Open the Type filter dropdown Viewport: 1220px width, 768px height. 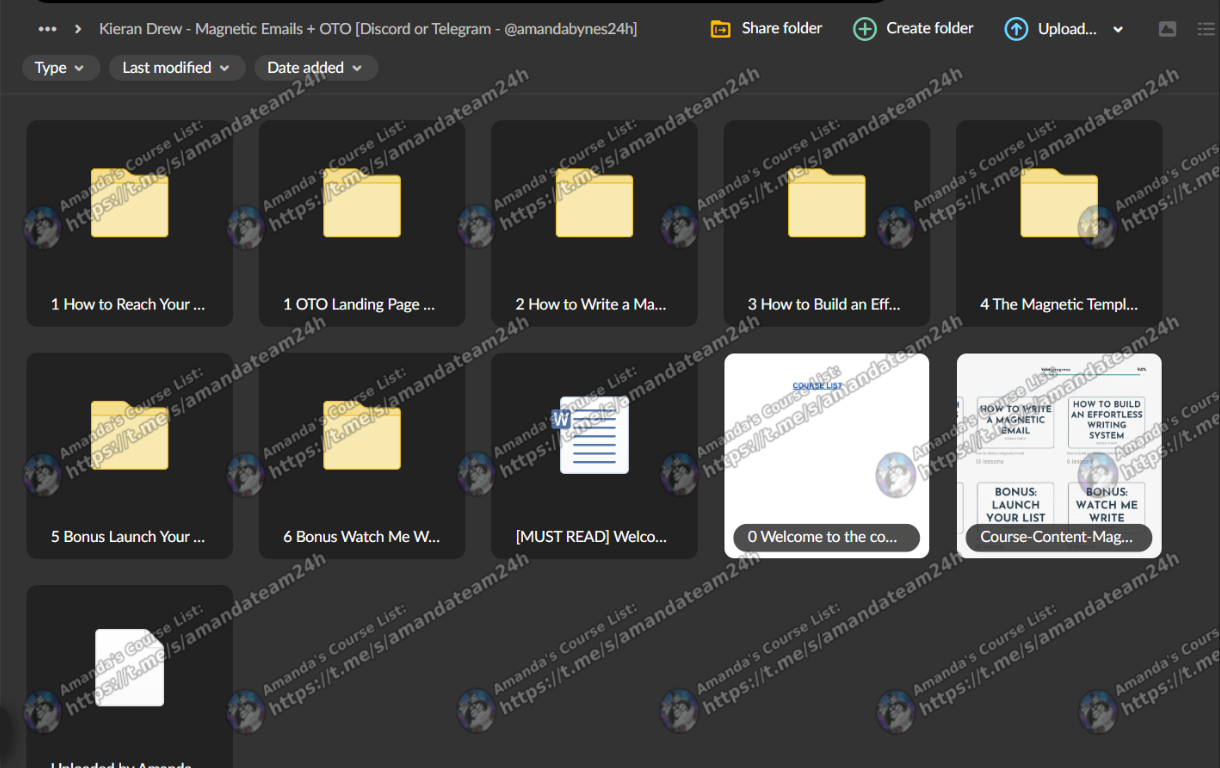click(61, 68)
